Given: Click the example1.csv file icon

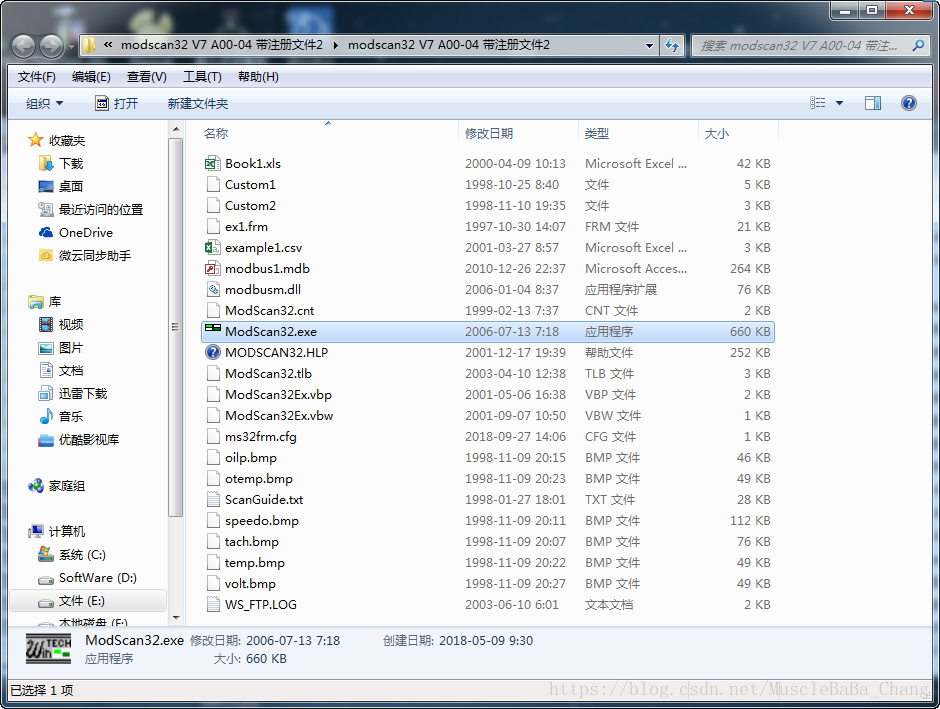Looking at the screenshot, I should 213,247.
